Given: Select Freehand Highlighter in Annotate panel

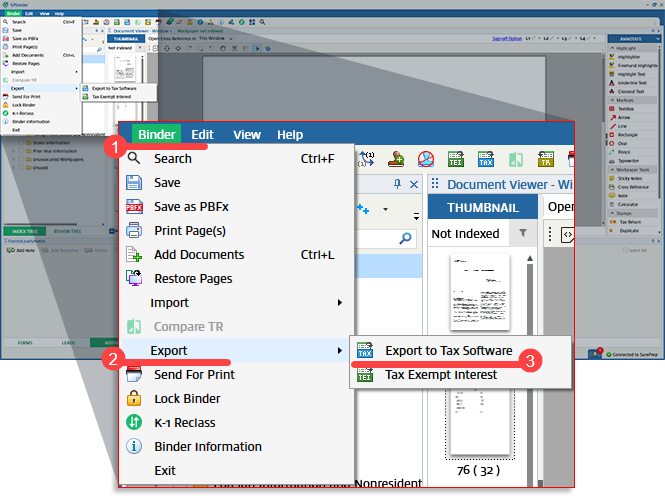Looking at the screenshot, I should (634, 65).
